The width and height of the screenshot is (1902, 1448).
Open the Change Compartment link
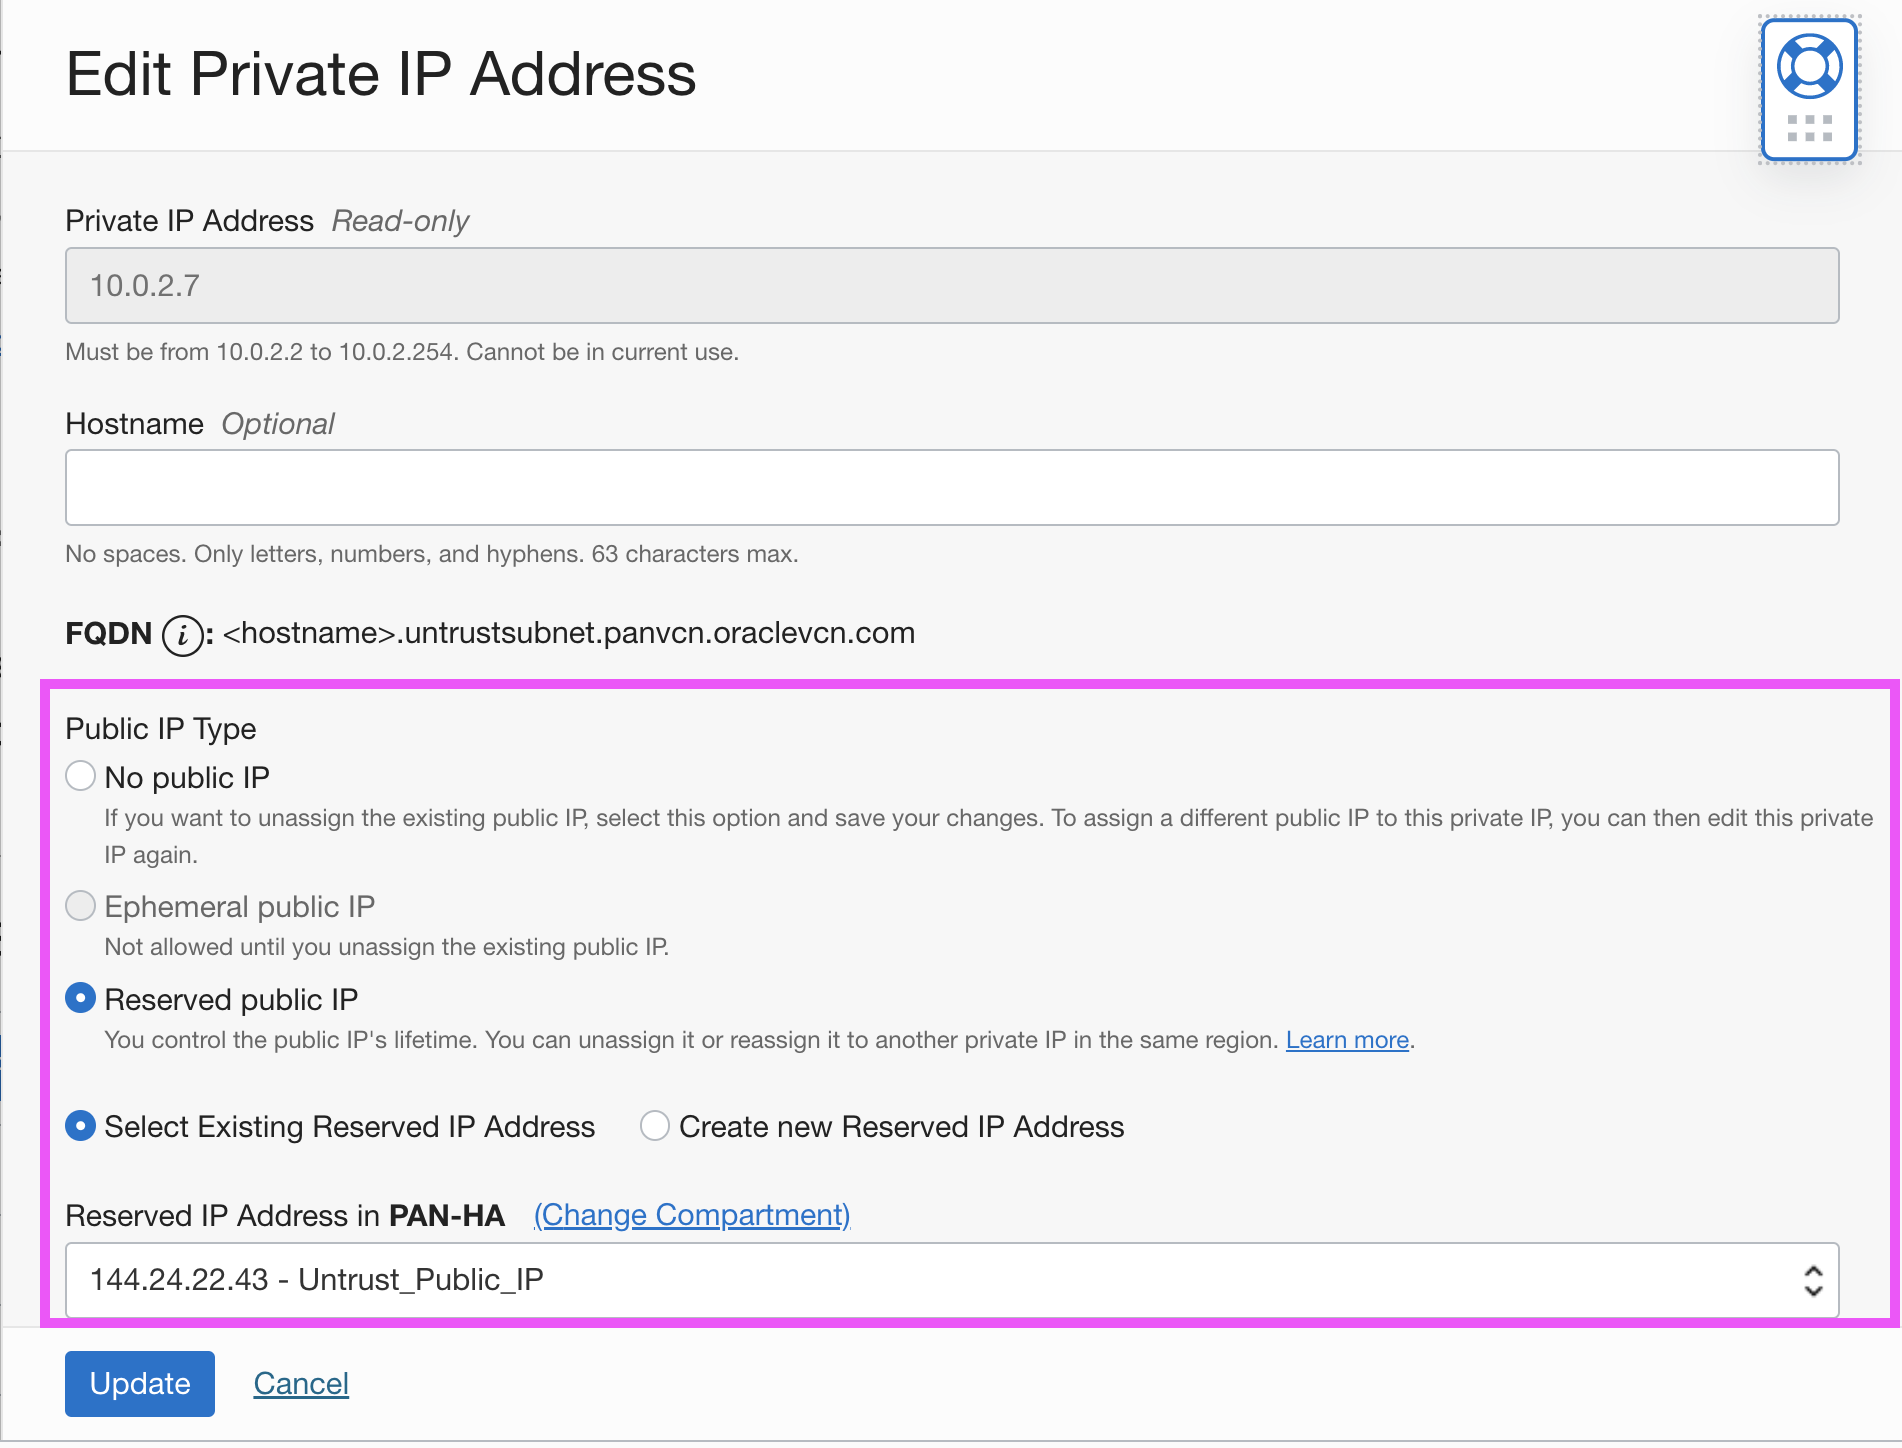point(691,1215)
